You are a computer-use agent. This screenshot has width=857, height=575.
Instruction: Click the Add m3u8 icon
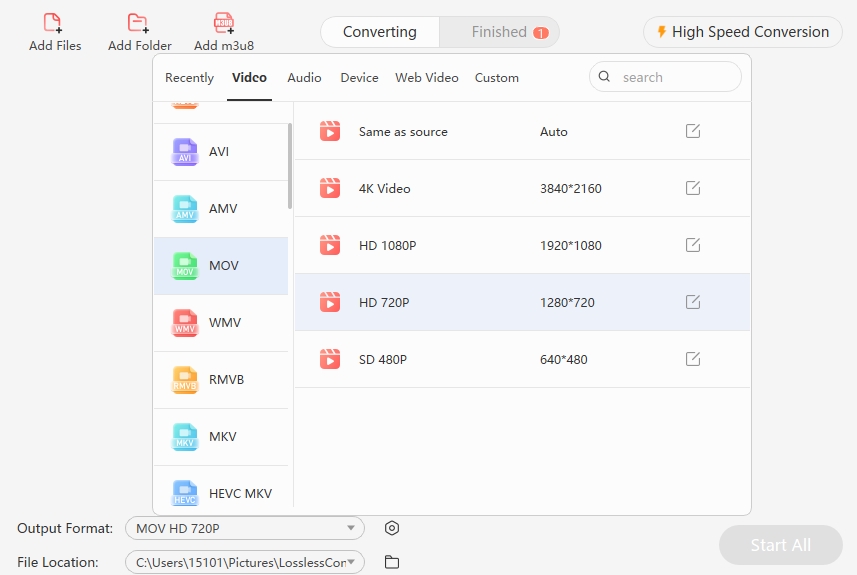coord(224,23)
